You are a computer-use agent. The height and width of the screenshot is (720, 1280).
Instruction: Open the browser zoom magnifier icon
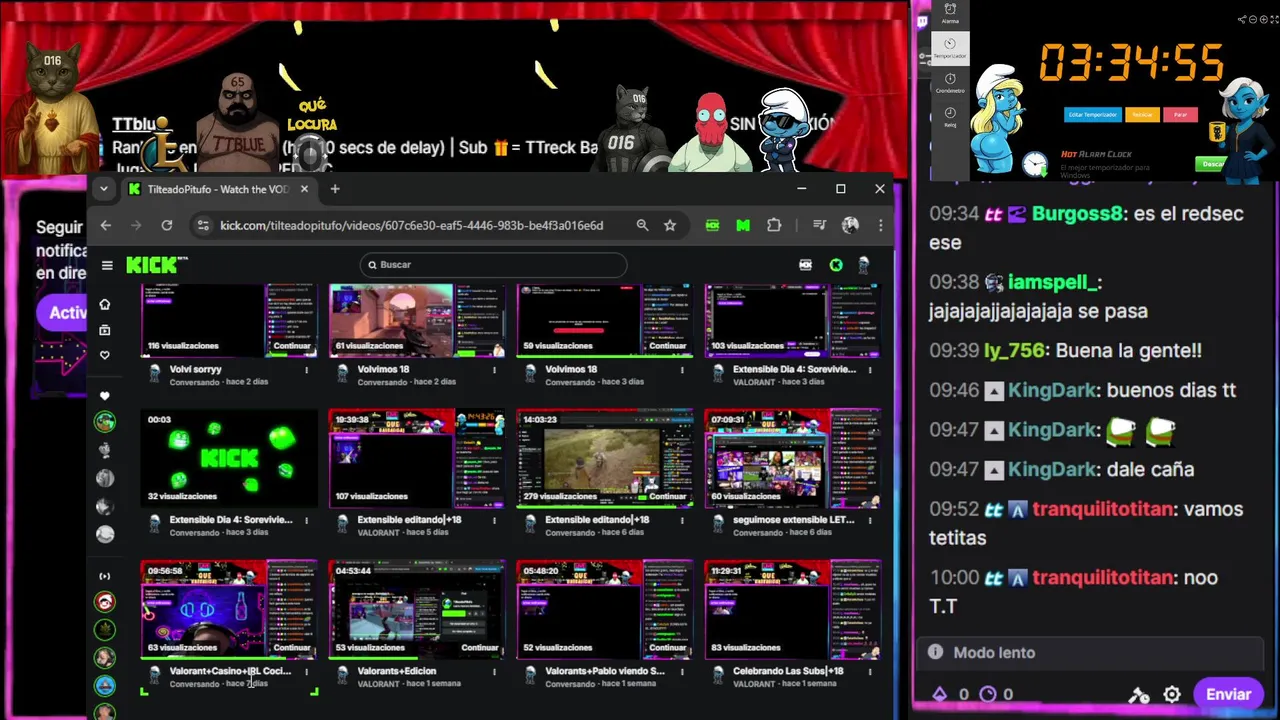[642, 226]
